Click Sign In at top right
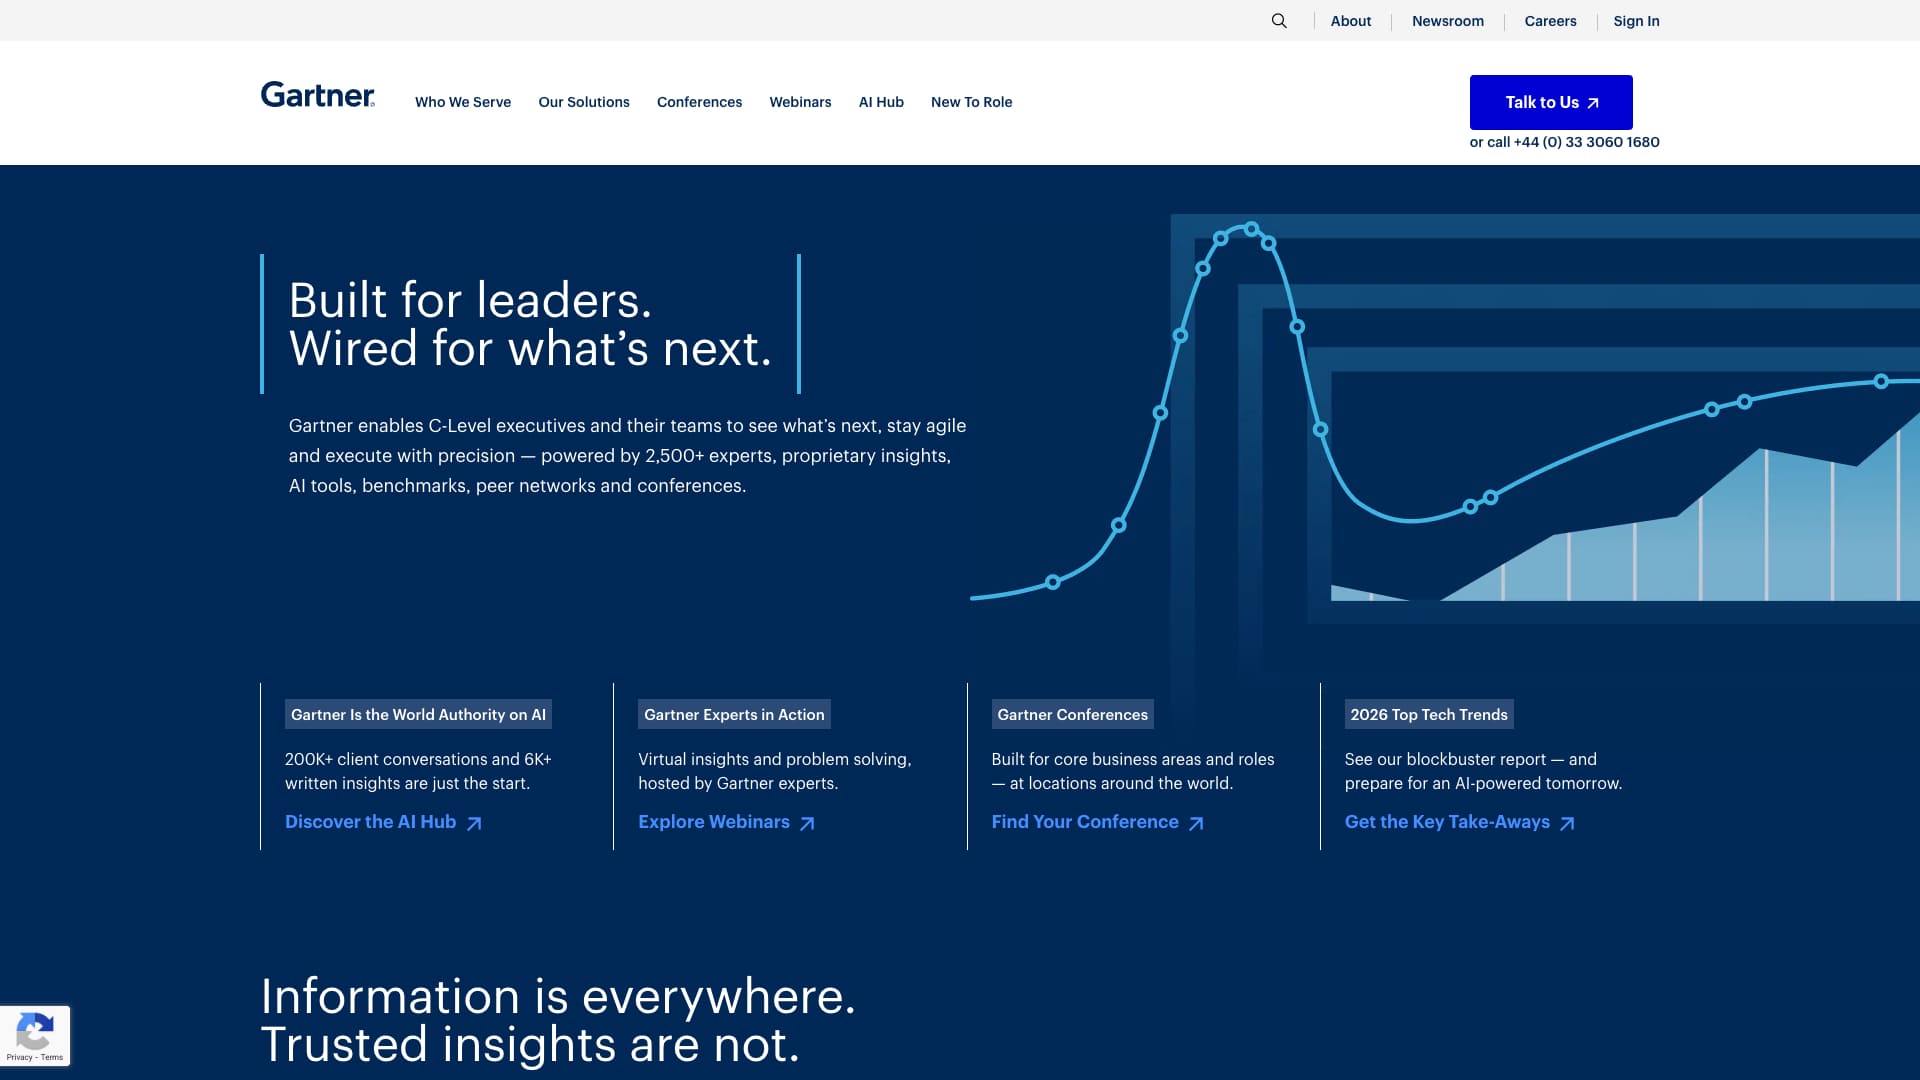Image resolution: width=1920 pixels, height=1080 pixels. tap(1636, 21)
